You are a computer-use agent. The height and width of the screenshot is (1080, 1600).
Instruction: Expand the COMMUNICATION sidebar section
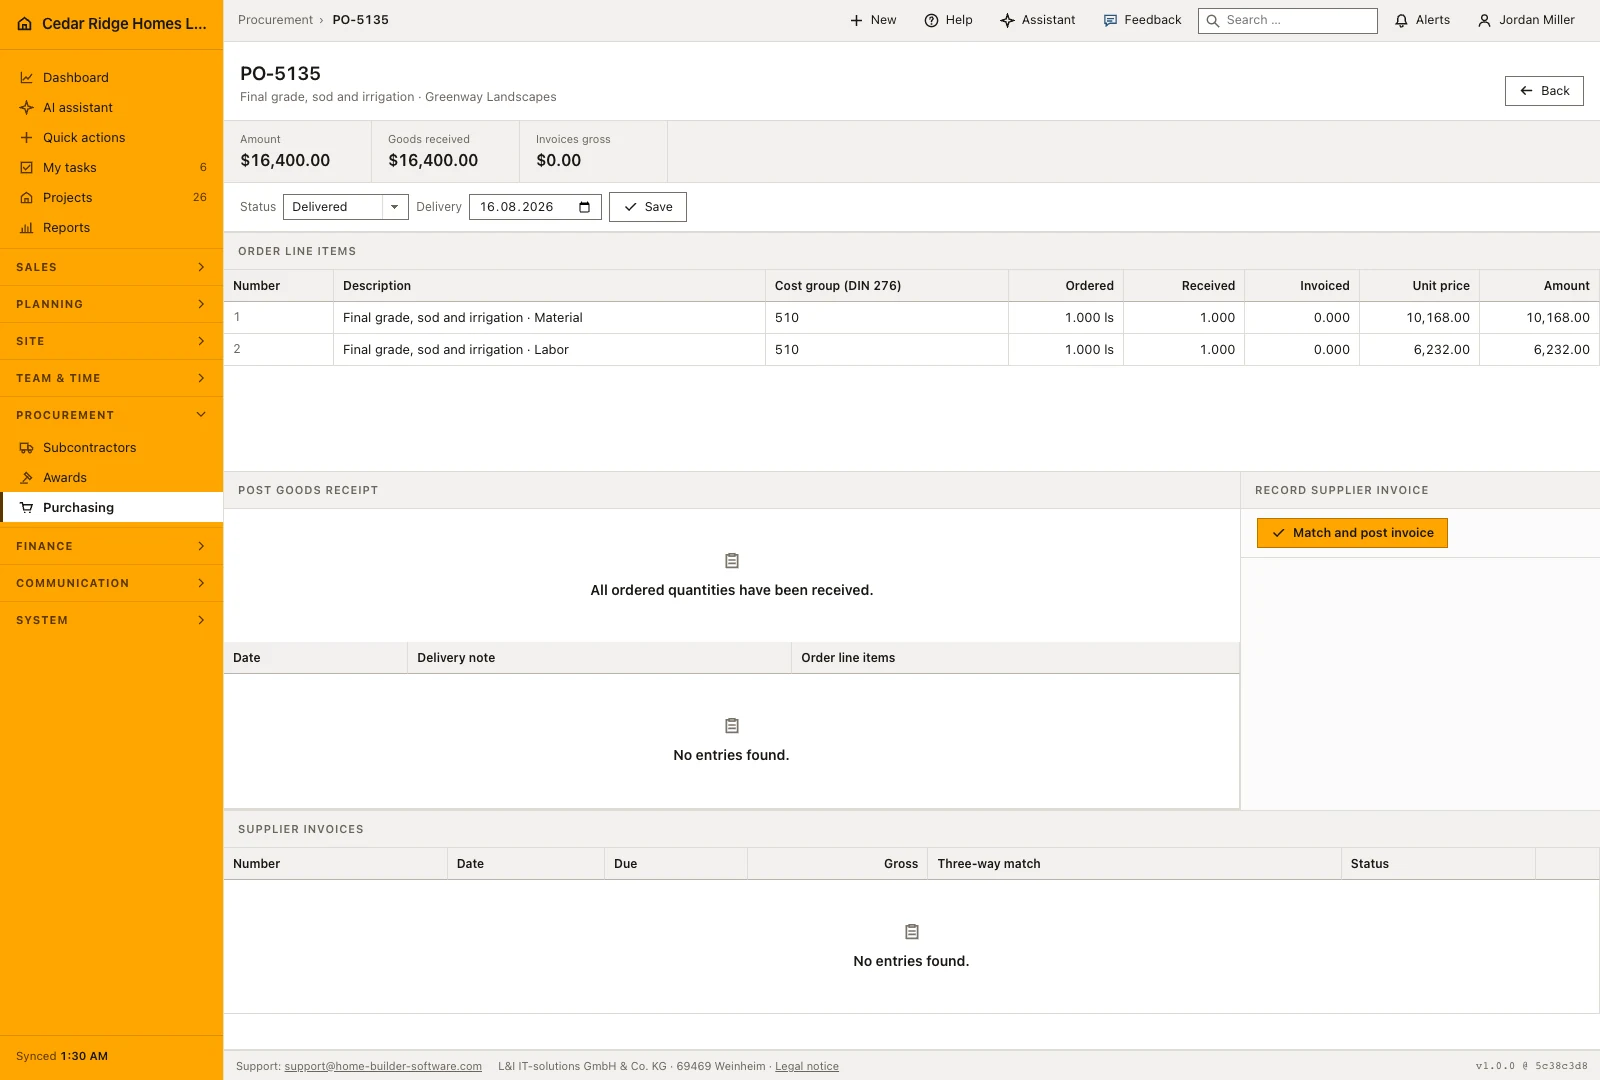tap(111, 583)
